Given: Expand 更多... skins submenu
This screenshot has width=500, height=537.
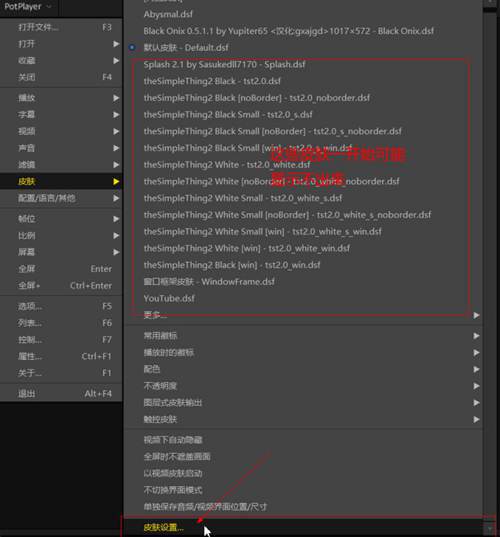Looking at the screenshot, I should click(x=303, y=315).
